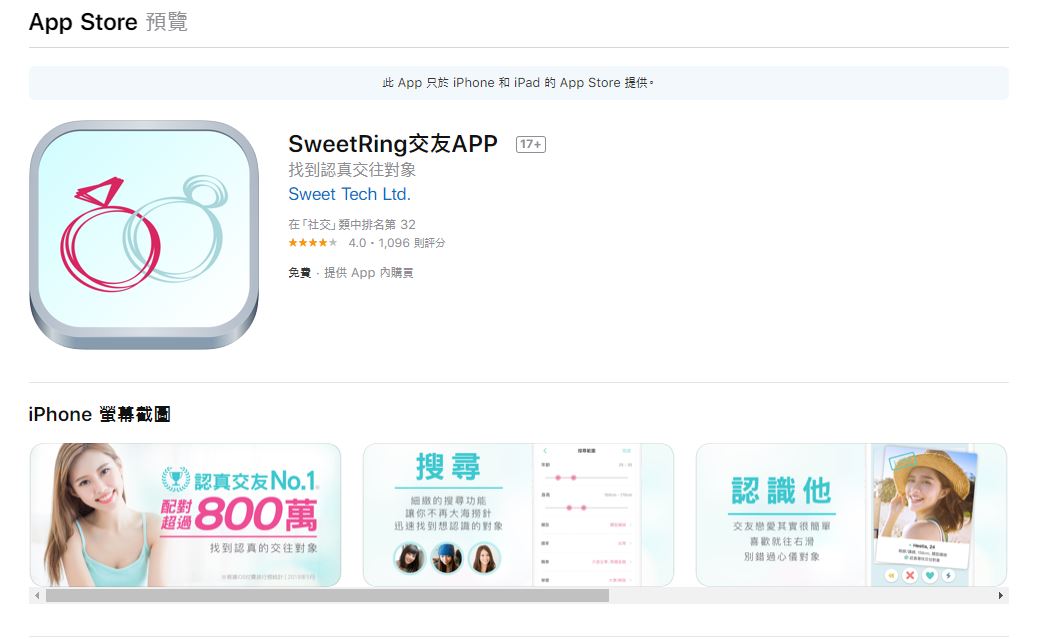Click the App Store heading link
This screenshot has width=1055, height=639.
(83, 22)
